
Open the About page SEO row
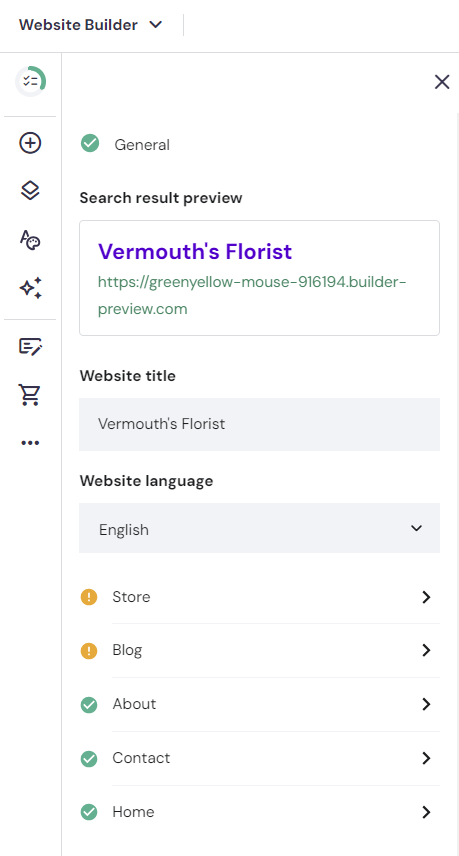click(260, 704)
